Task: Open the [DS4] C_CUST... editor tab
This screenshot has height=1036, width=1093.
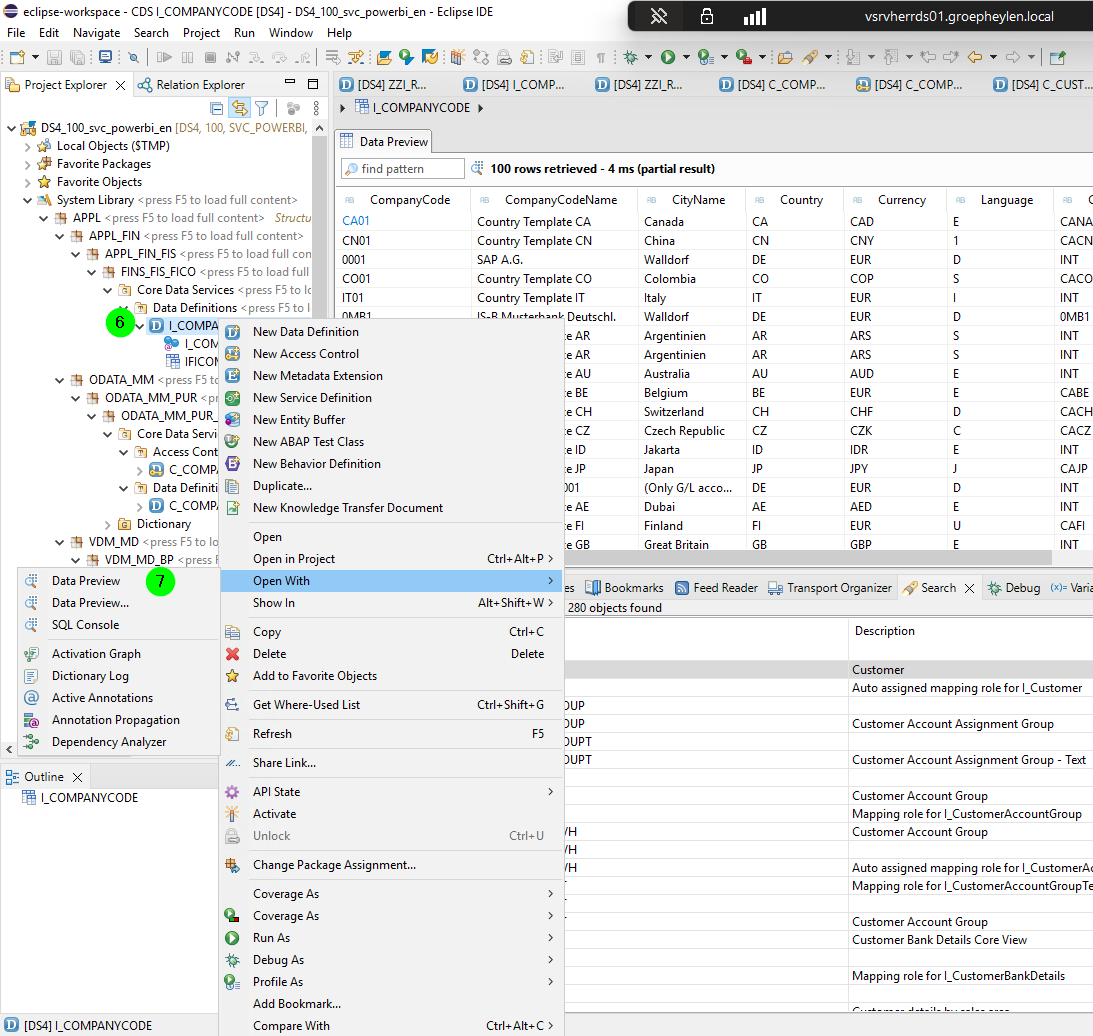Action: pyautogui.click(x=1042, y=84)
